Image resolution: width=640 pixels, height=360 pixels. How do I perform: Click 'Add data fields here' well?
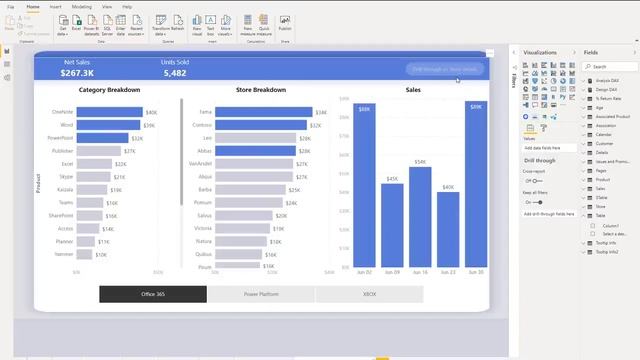tap(549, 148)
